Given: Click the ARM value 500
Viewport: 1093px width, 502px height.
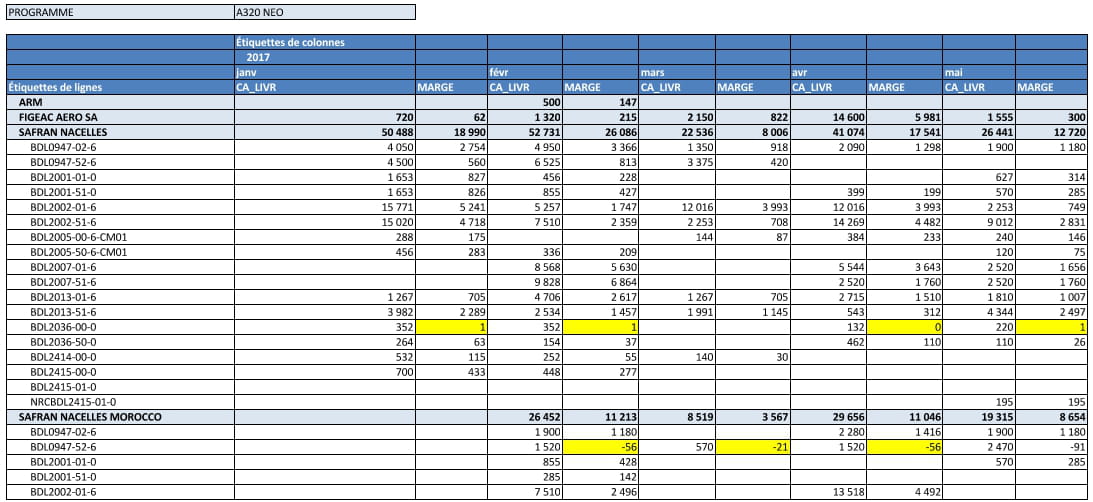Looking at the screenshot, I should [524, 102].
